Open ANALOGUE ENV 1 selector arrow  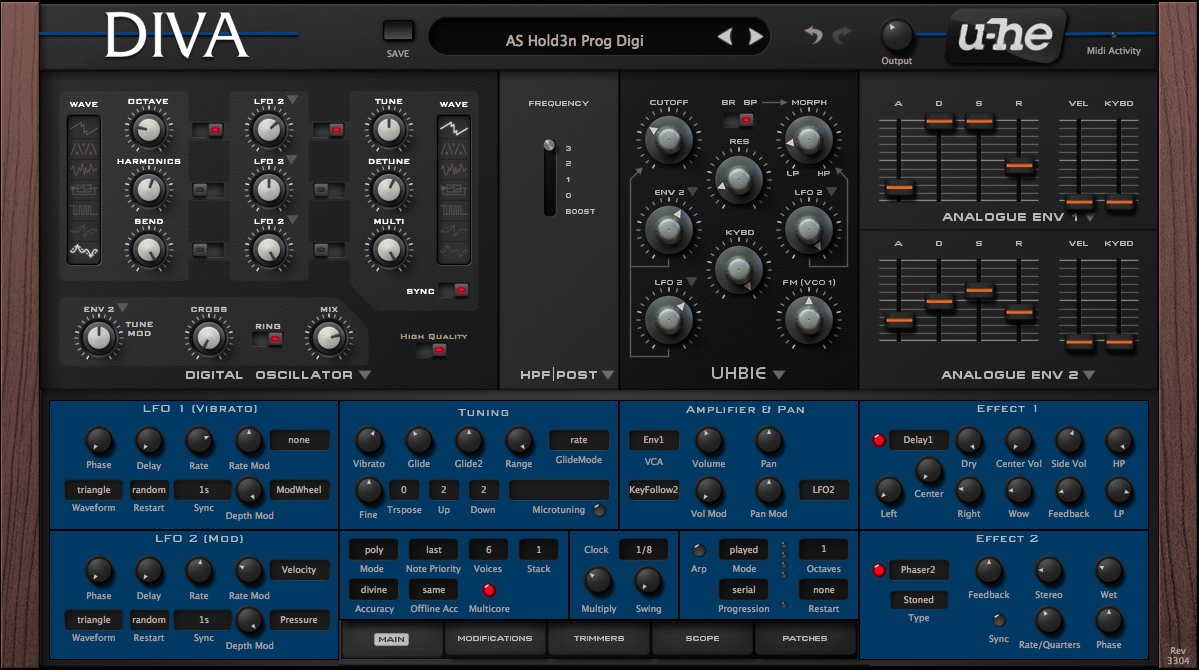click(x=1089, y=217)
